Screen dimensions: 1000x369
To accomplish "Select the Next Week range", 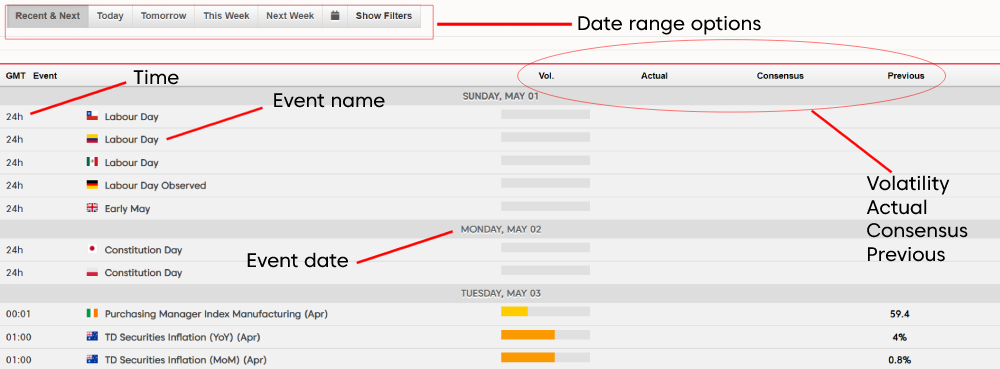I will click(x=290, y=16).
